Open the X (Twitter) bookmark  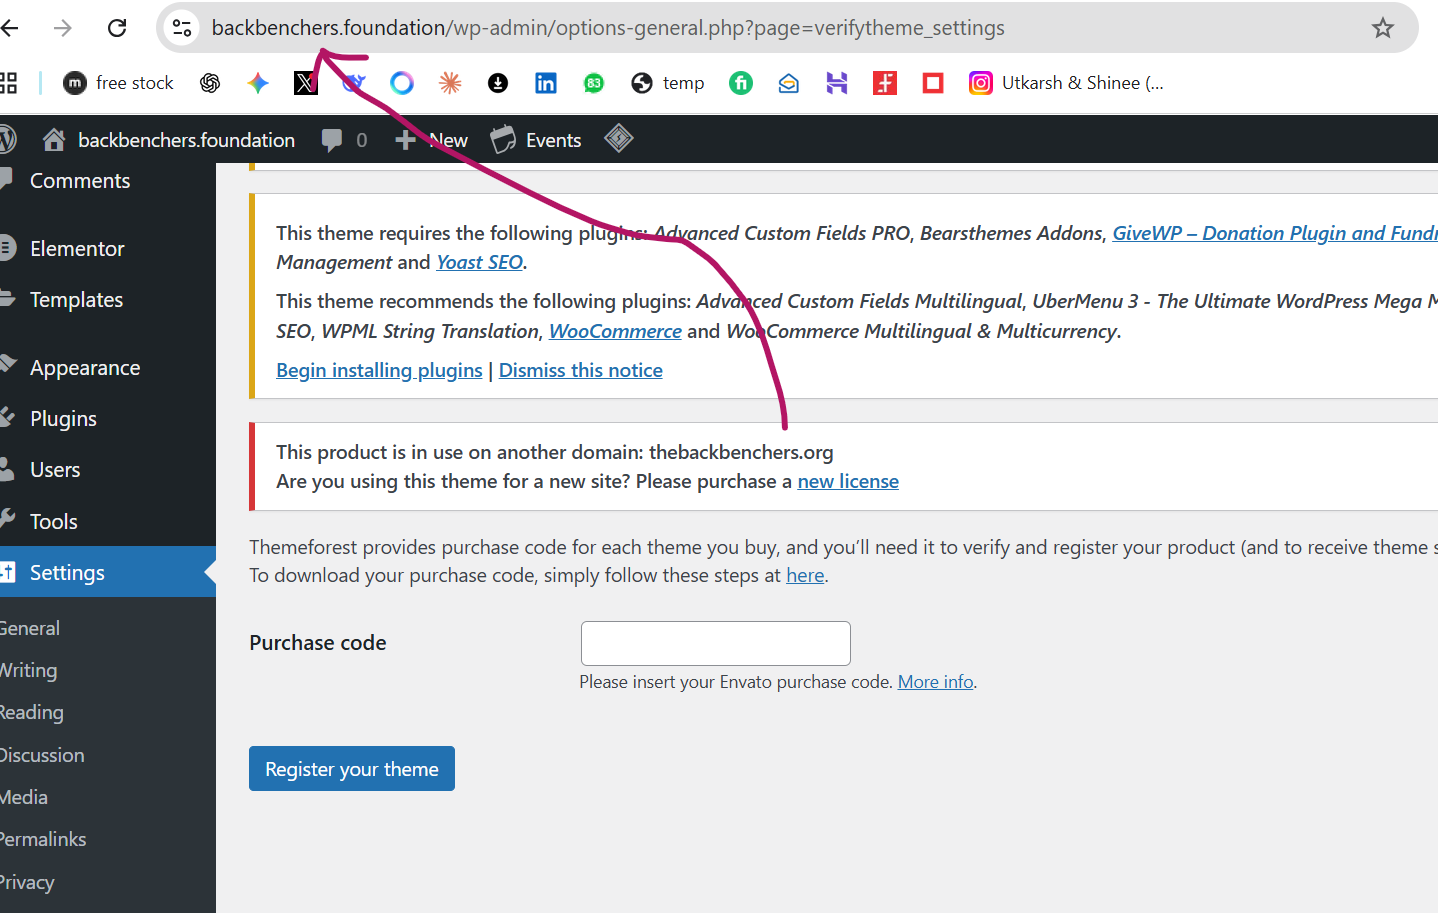click(x=306, y=83)
